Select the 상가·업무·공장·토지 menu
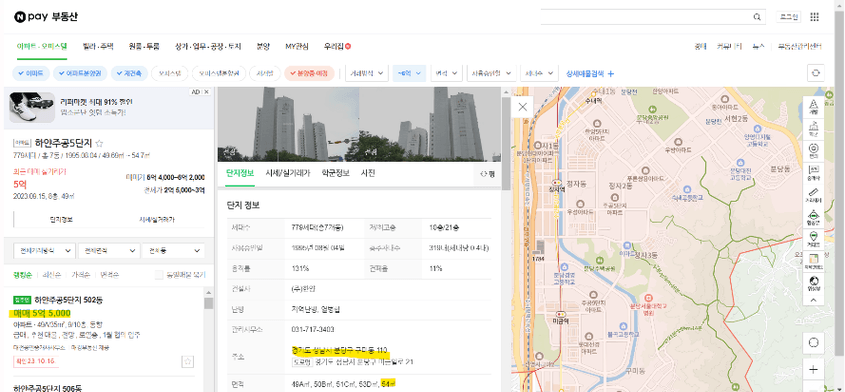 pos(208,47)
